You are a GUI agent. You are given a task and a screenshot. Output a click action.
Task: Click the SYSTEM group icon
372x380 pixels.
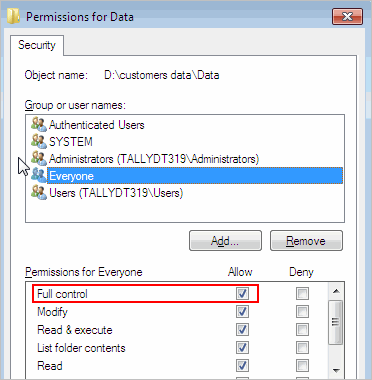[39, 142]
